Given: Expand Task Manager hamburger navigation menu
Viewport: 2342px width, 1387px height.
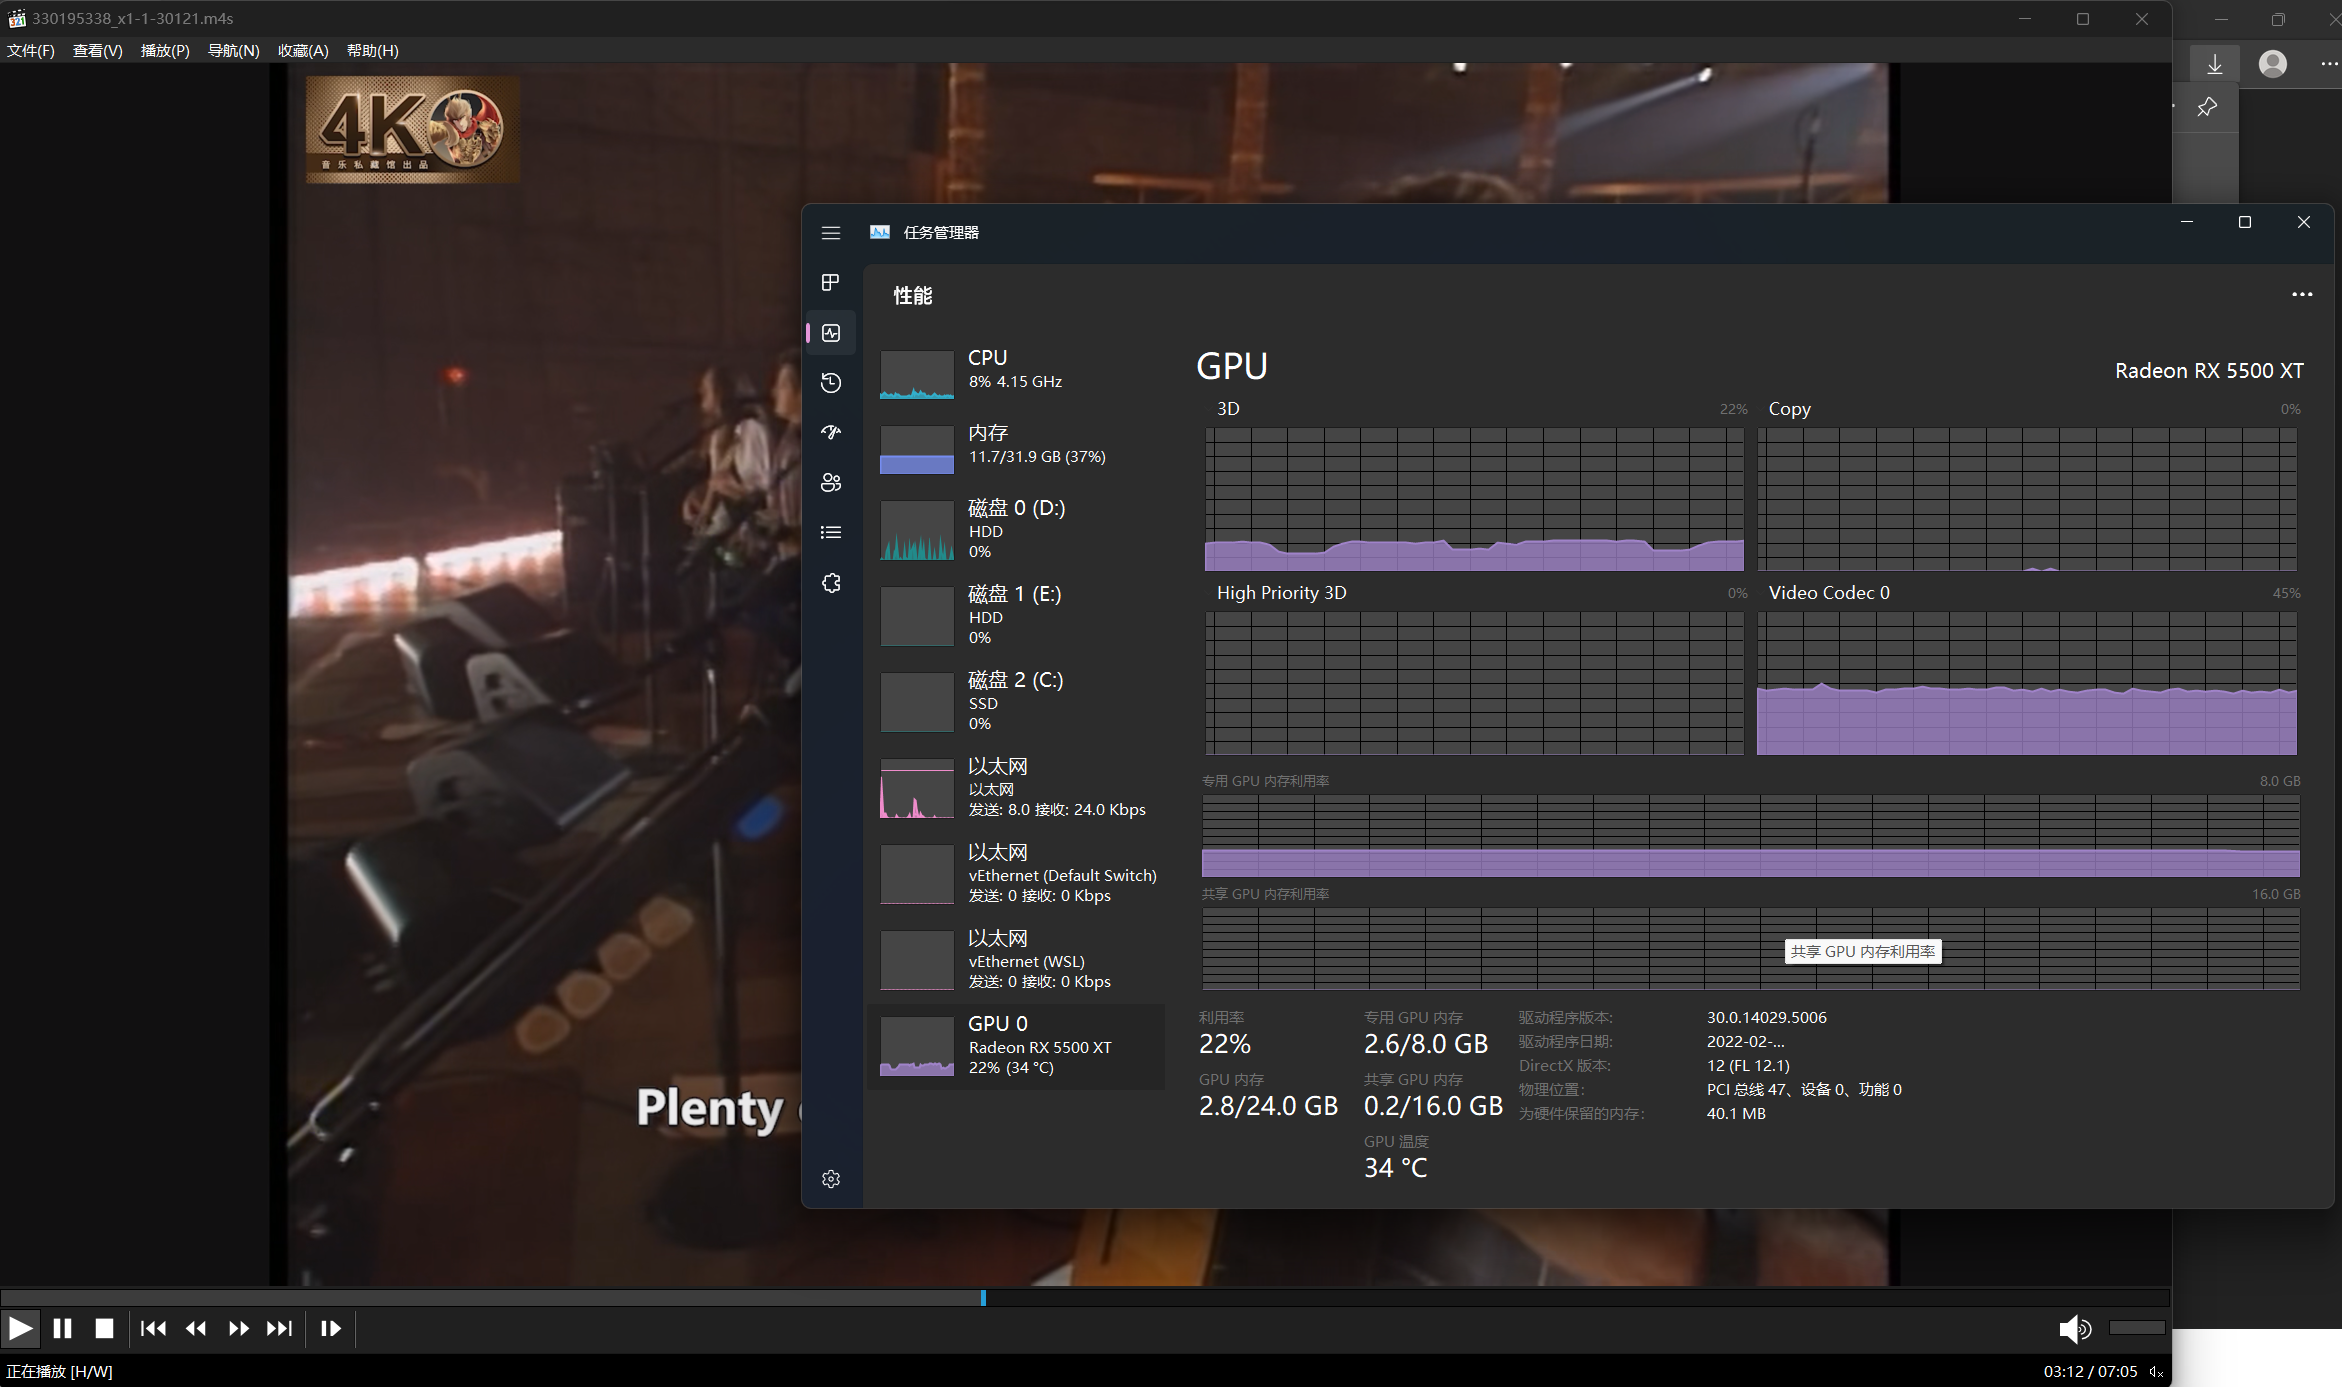Looking at the screenshot, I should pyautogui.click(x=830, y=232).
